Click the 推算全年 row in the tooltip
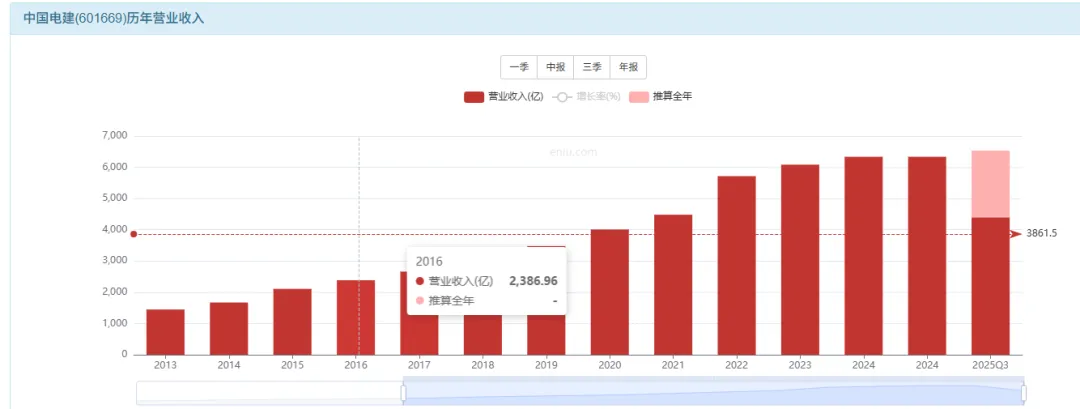The width and height of the screenshot is (1080, 409). coord(486,301)
